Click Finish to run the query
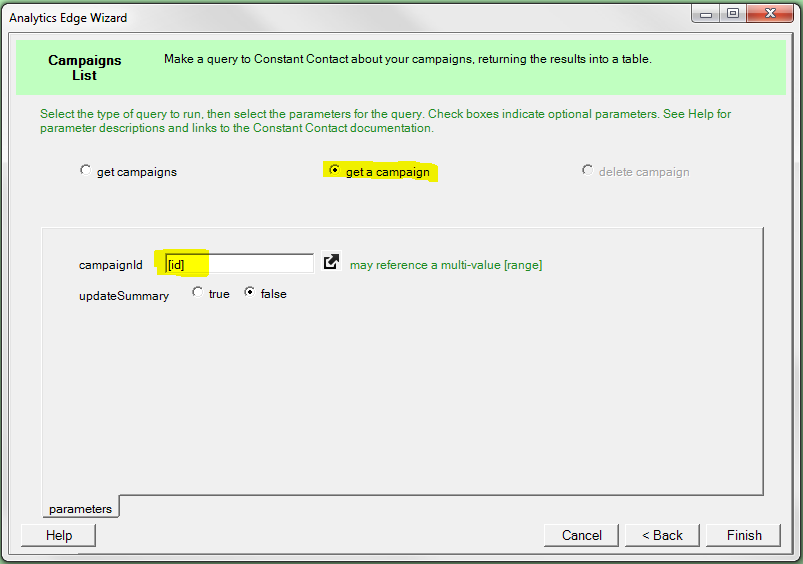 744,535
